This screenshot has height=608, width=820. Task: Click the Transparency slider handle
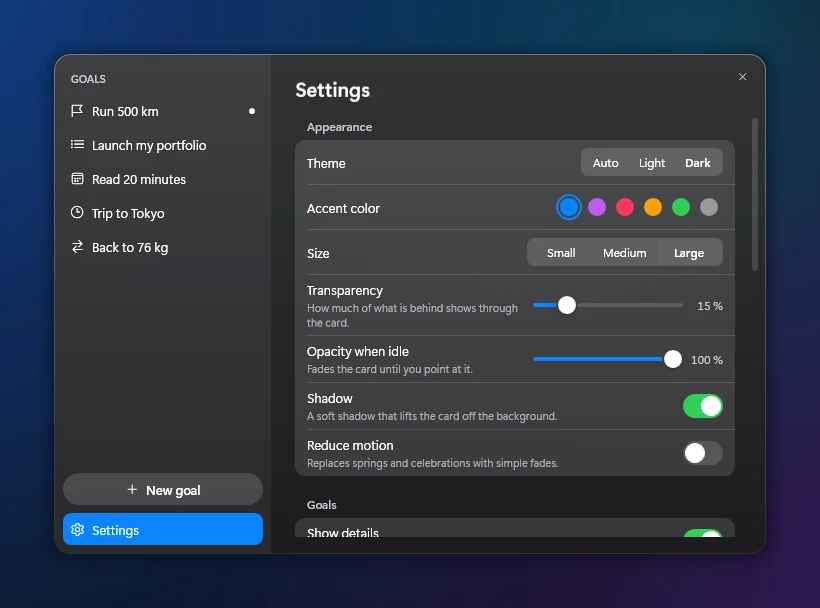(567, 305)
